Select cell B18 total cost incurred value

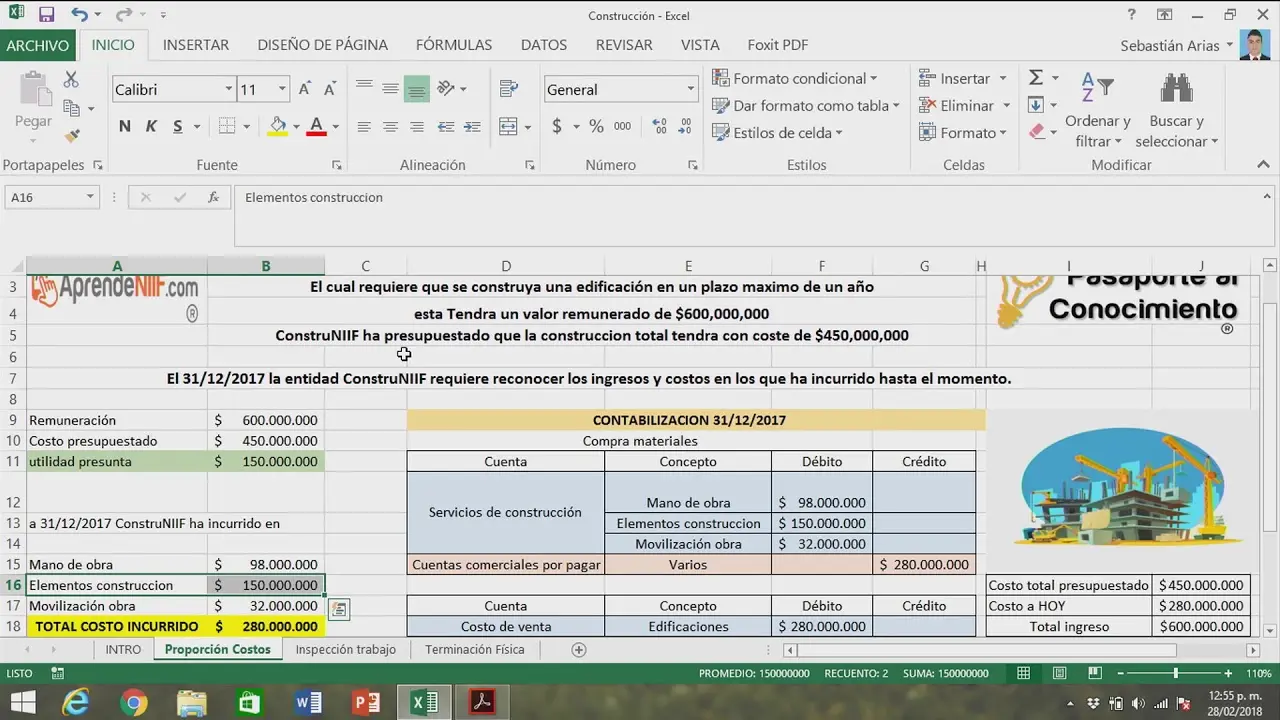266,627
